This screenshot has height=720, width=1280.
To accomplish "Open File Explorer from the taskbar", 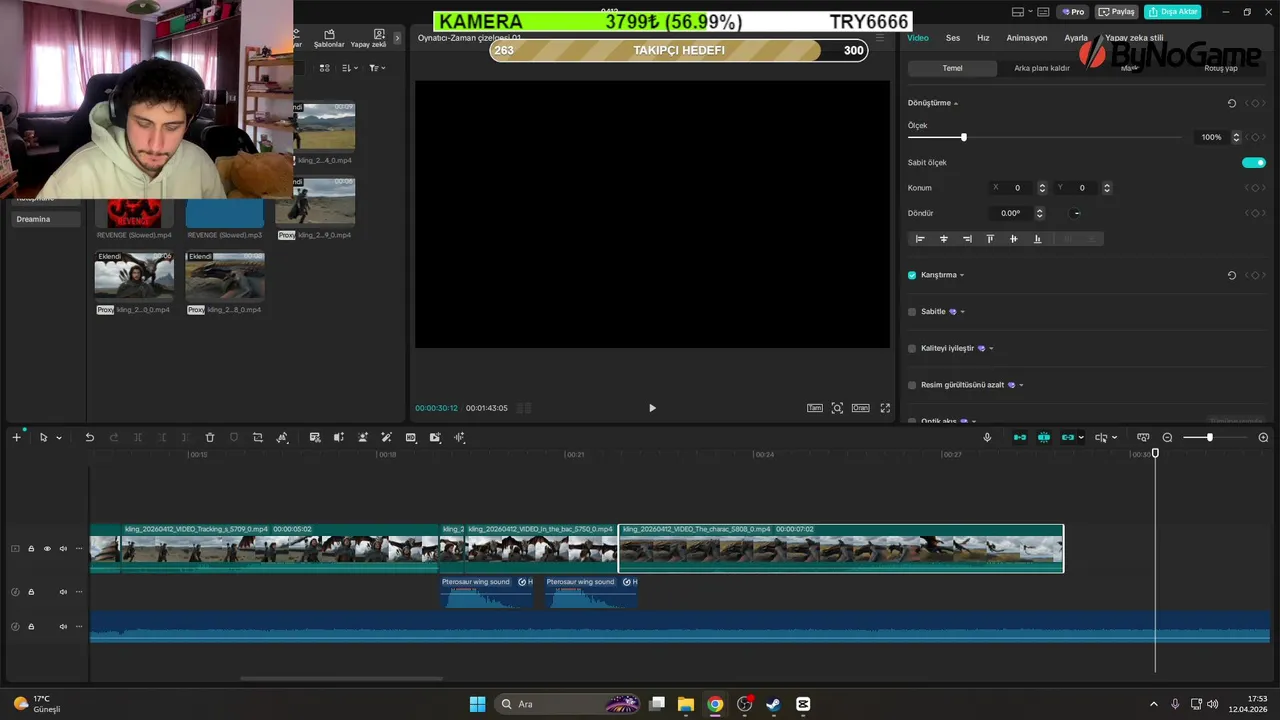I will pos(686,704).
